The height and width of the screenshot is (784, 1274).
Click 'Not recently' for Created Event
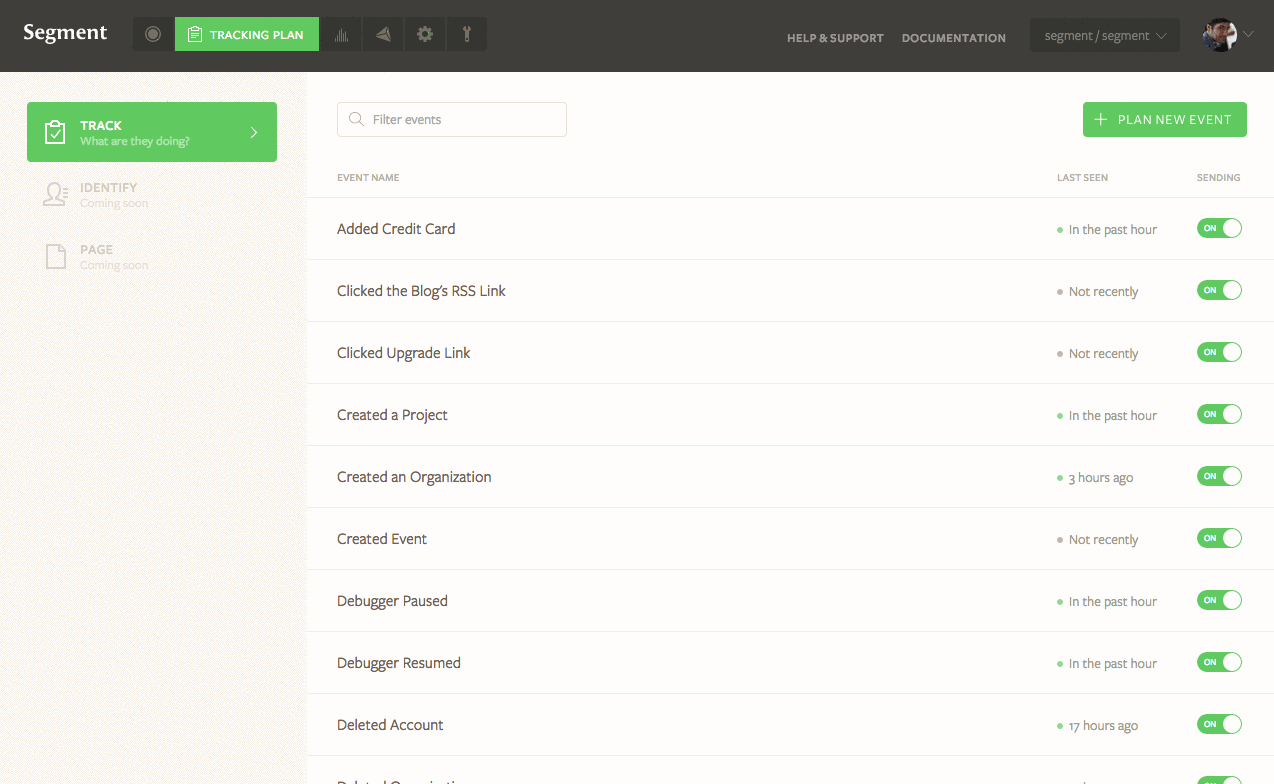click(x=1104, y=540)
